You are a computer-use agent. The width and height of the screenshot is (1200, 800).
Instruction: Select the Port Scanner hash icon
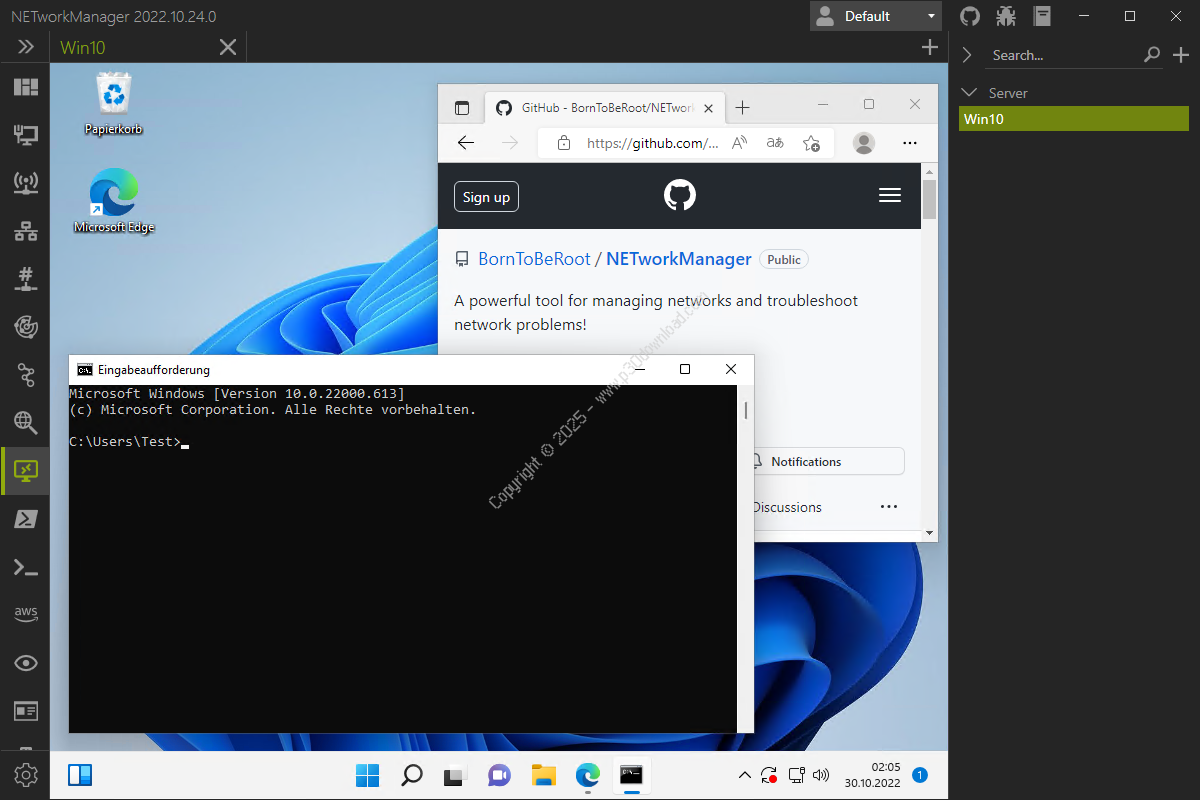(25, 278)
